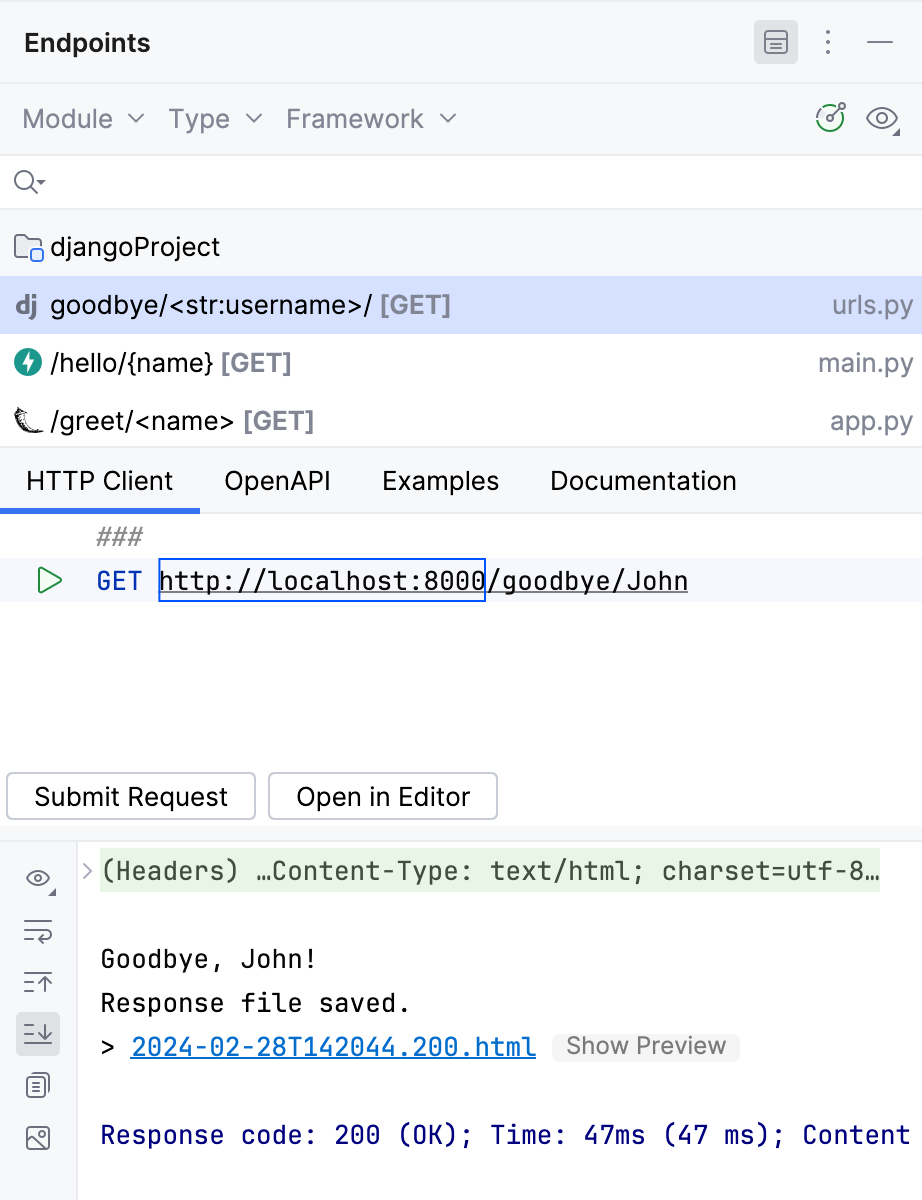
Task: Click the green API diagram icon
Action: 831,118
